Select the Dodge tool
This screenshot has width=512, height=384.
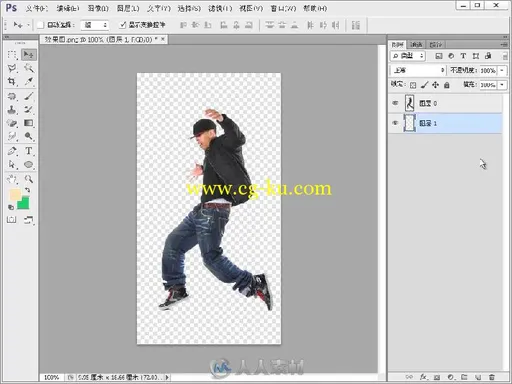[x=29, y=136]
